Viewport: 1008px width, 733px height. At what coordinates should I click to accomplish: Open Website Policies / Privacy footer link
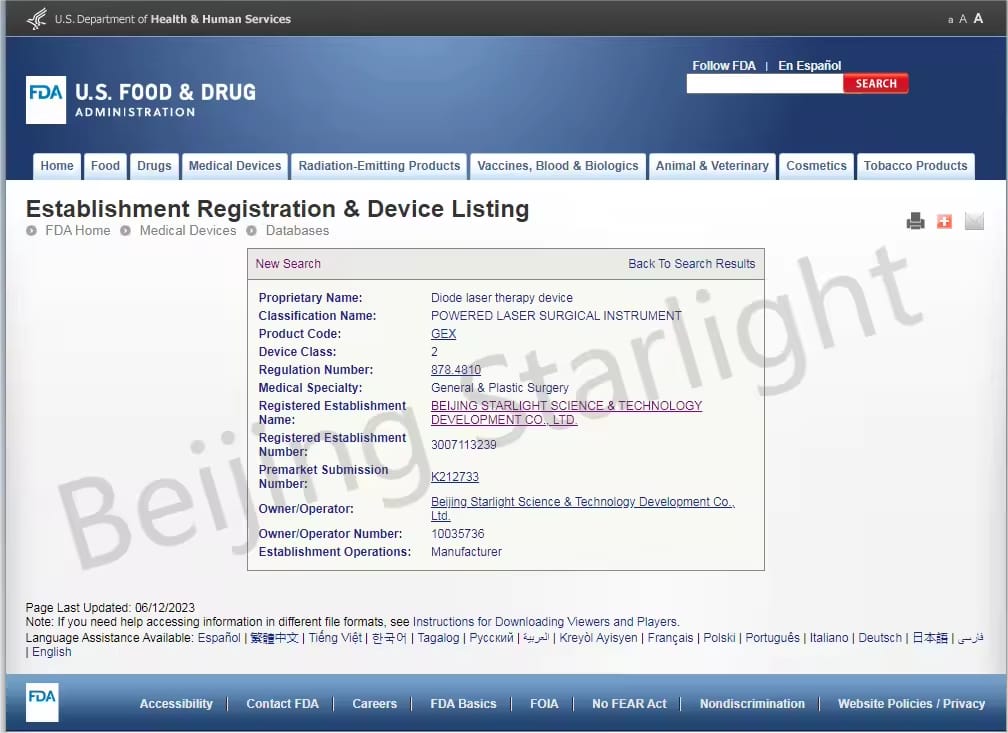pyautogui.click(x=912, y=704)
